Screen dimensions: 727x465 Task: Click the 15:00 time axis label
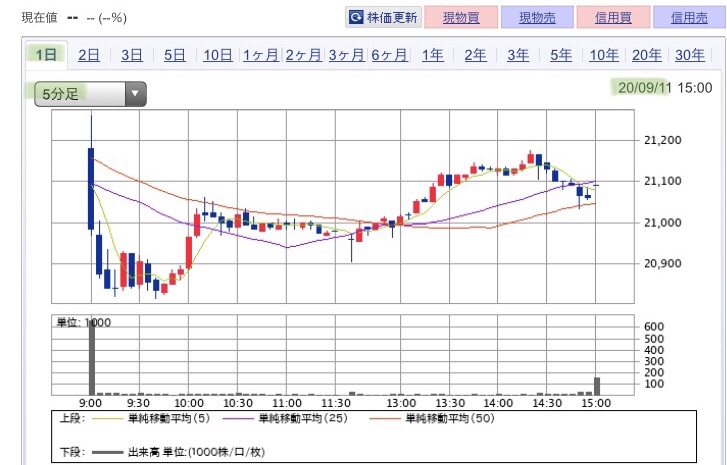596,403
